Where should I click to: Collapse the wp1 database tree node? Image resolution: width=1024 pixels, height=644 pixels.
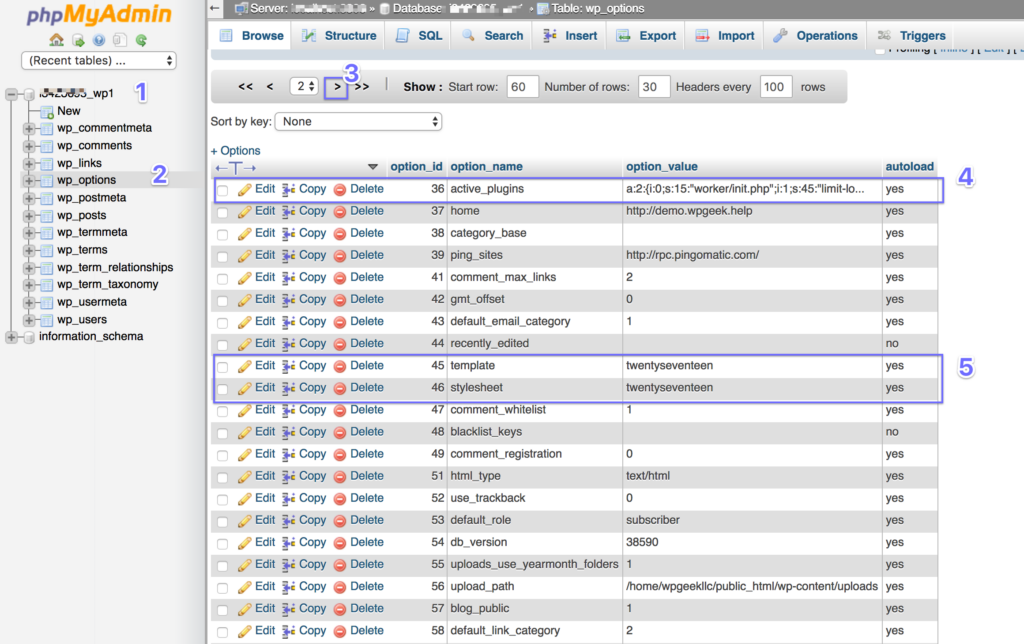11,95
